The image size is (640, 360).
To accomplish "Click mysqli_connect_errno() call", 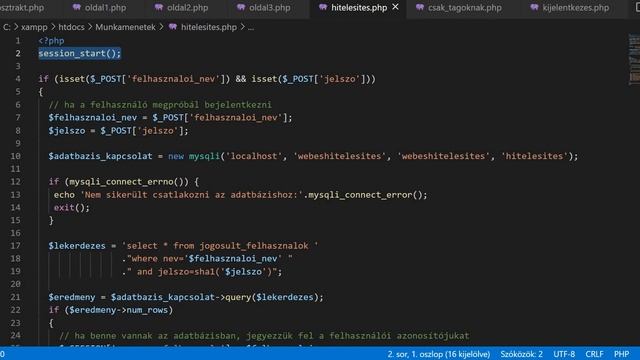I will pyautogui.click(x=128, y=182).
